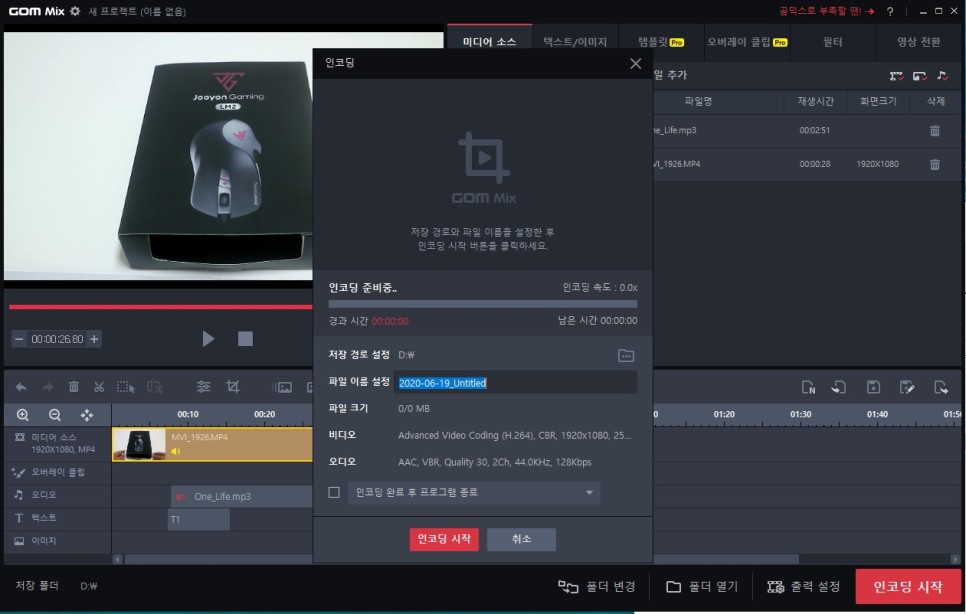Click the video filter icon in media panel

tap(896, 76)
